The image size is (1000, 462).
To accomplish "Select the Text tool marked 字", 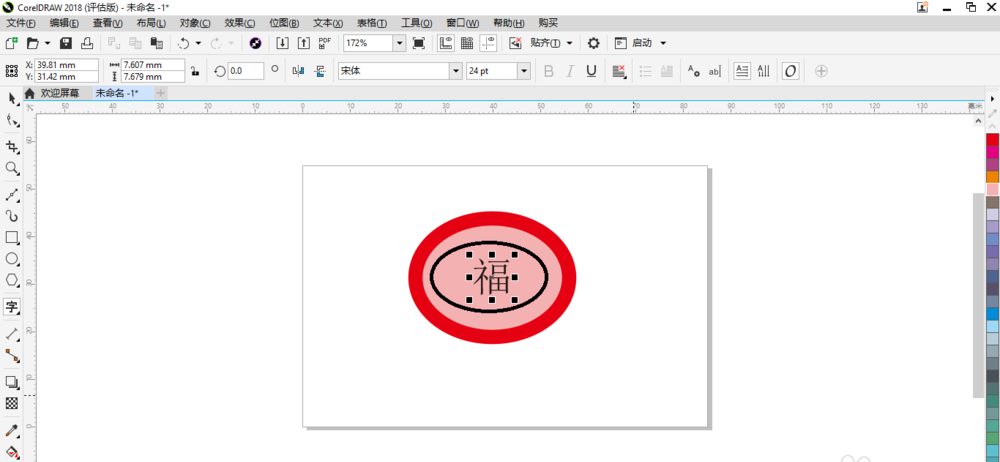I will click(x=12, y=307).
